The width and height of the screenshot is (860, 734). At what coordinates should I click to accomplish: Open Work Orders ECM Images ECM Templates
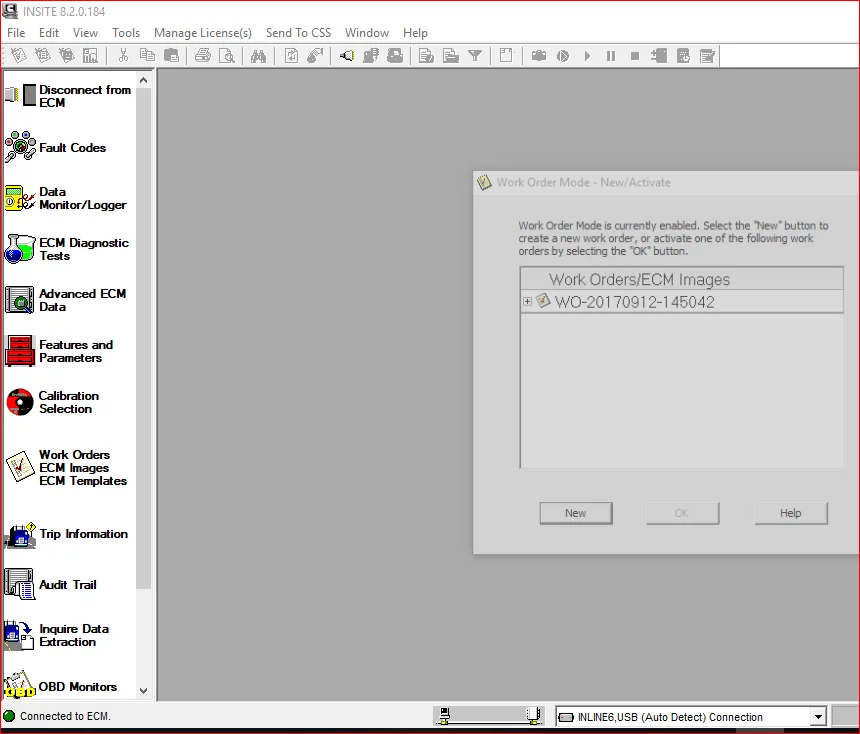[x=69, y=467]
